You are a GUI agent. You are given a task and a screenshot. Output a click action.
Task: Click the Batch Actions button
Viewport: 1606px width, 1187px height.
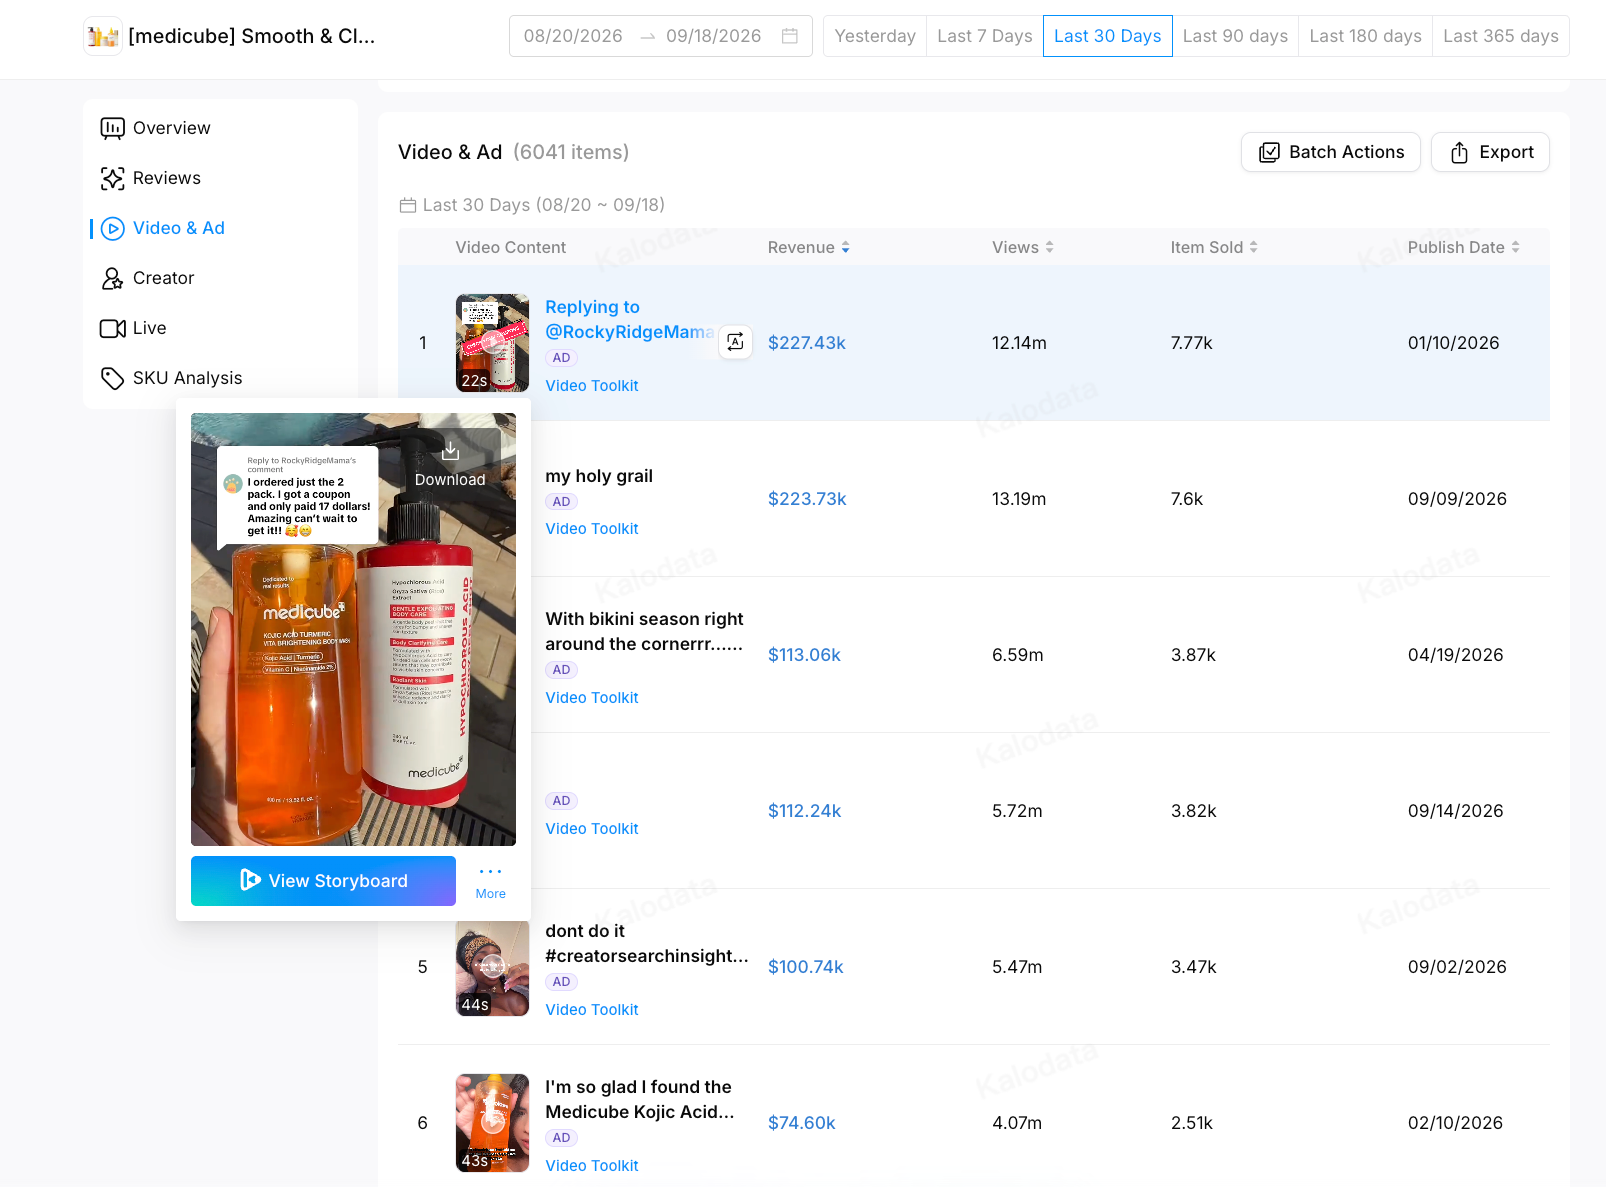point(1331,152)
